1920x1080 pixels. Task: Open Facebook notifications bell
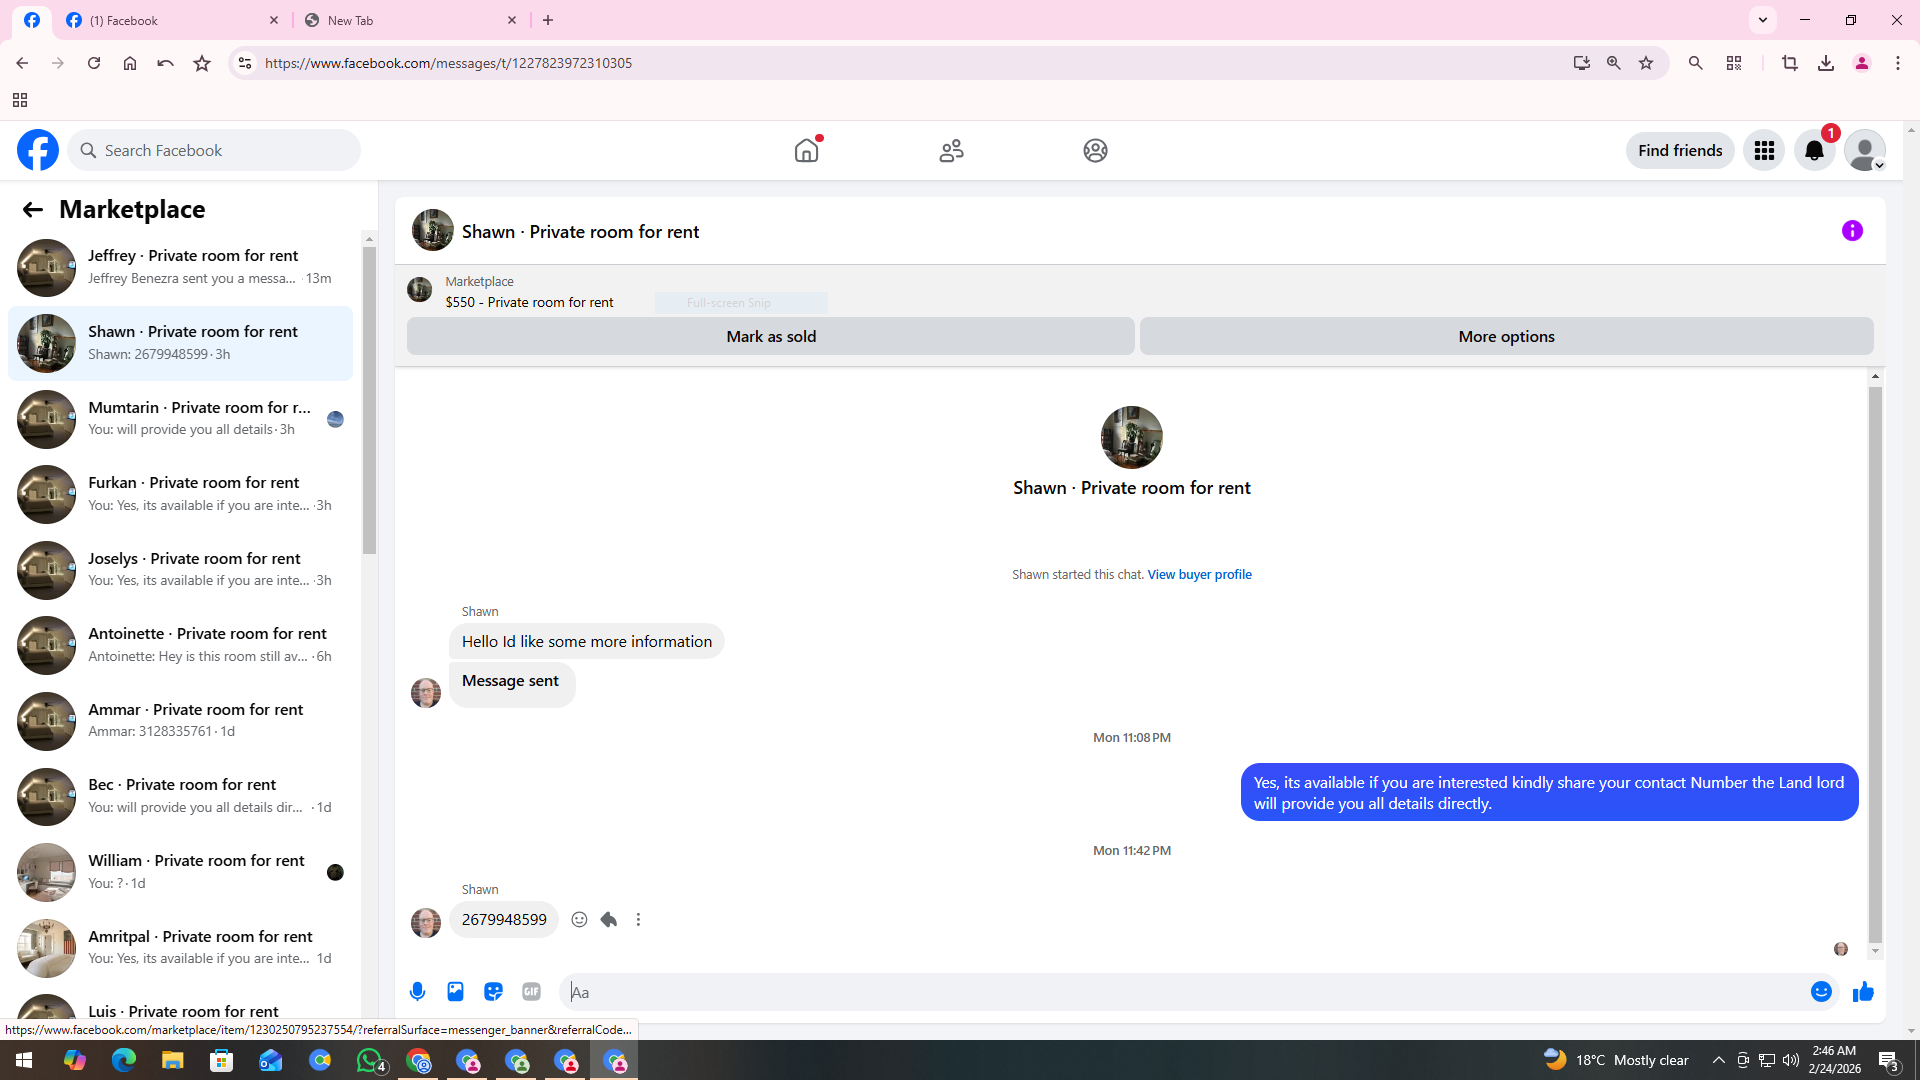pyautogui.click(x=1814, y=150)
